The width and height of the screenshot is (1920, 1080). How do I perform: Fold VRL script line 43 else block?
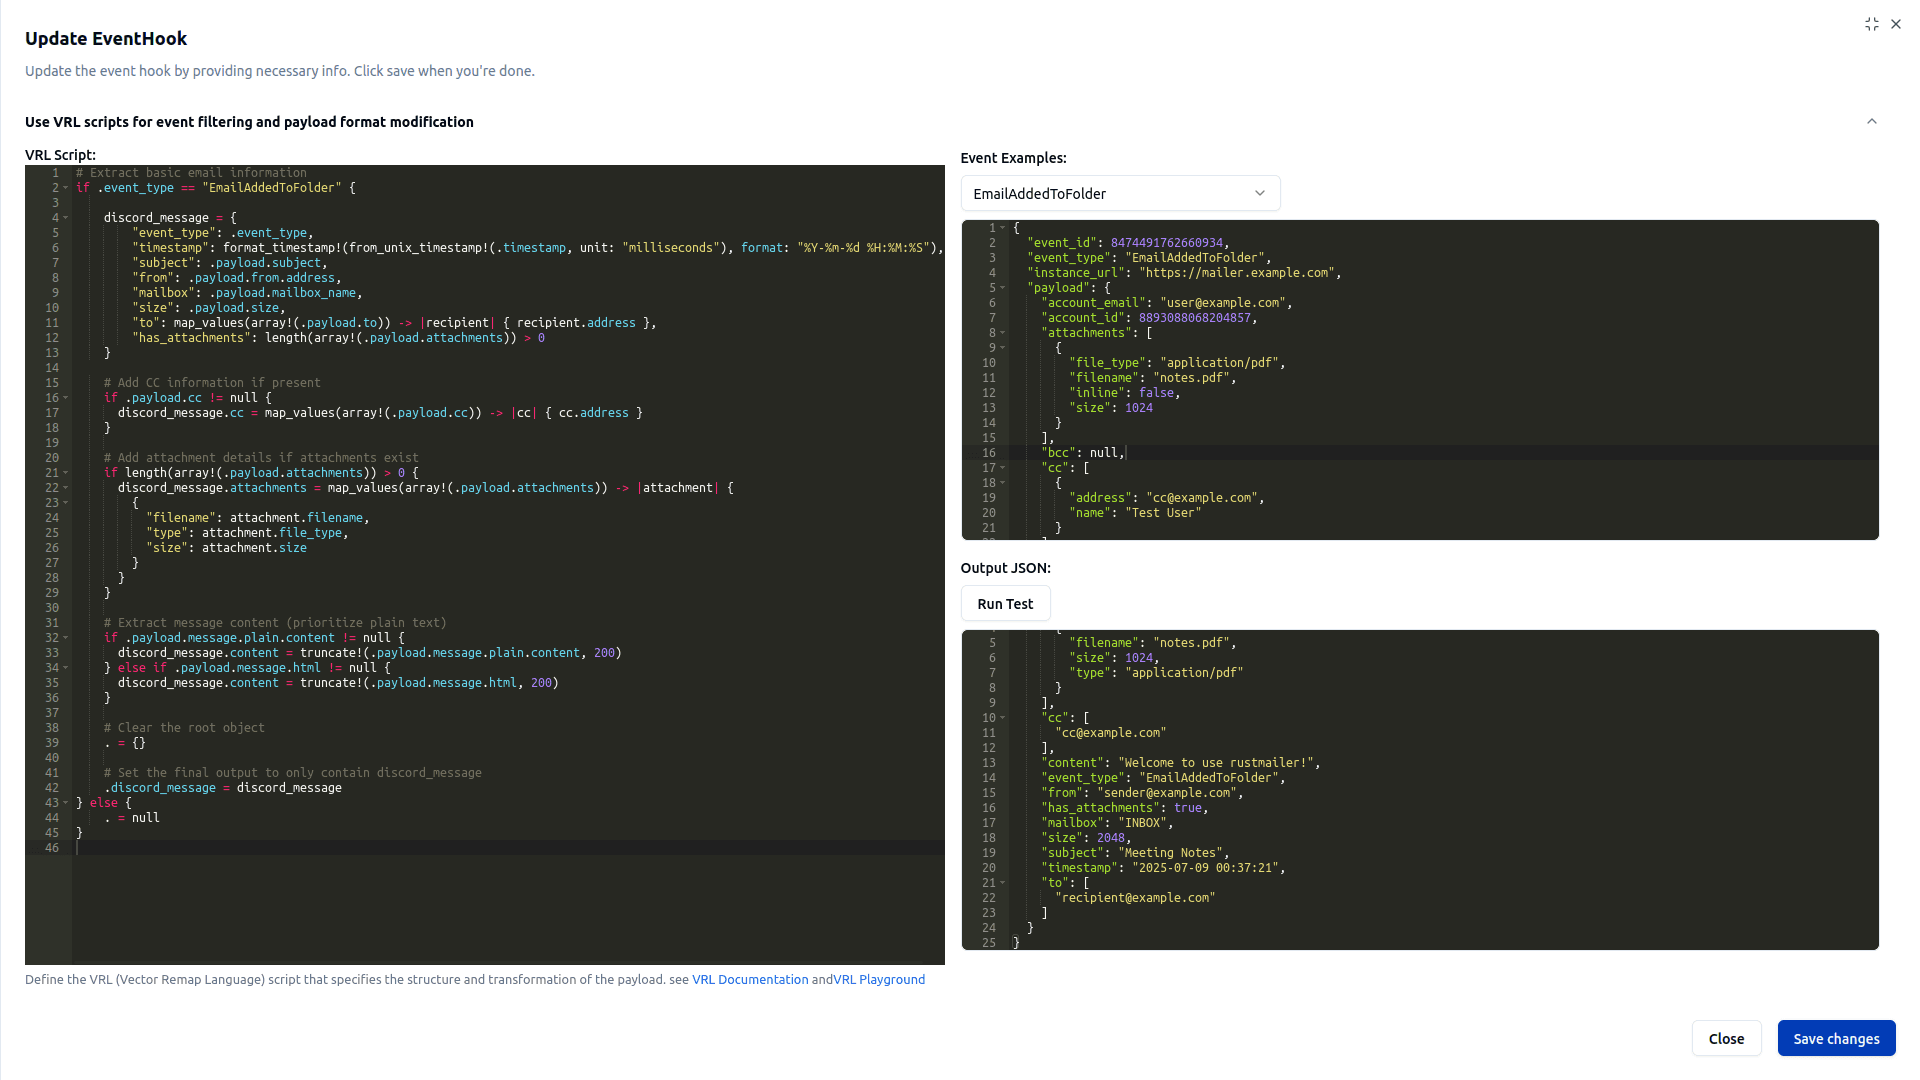66,803
